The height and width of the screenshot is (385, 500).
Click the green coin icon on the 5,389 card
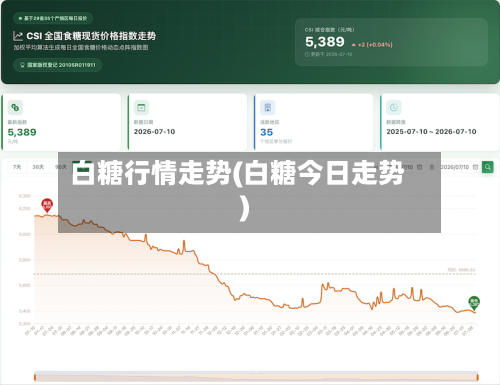click(x=15, y=107)
